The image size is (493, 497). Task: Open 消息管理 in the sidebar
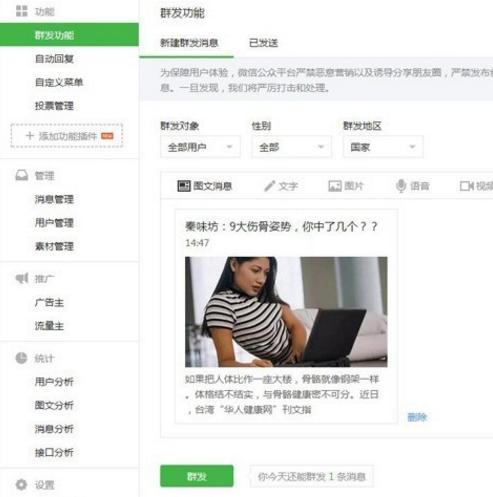pyautogui.click(x=54, y=199)
